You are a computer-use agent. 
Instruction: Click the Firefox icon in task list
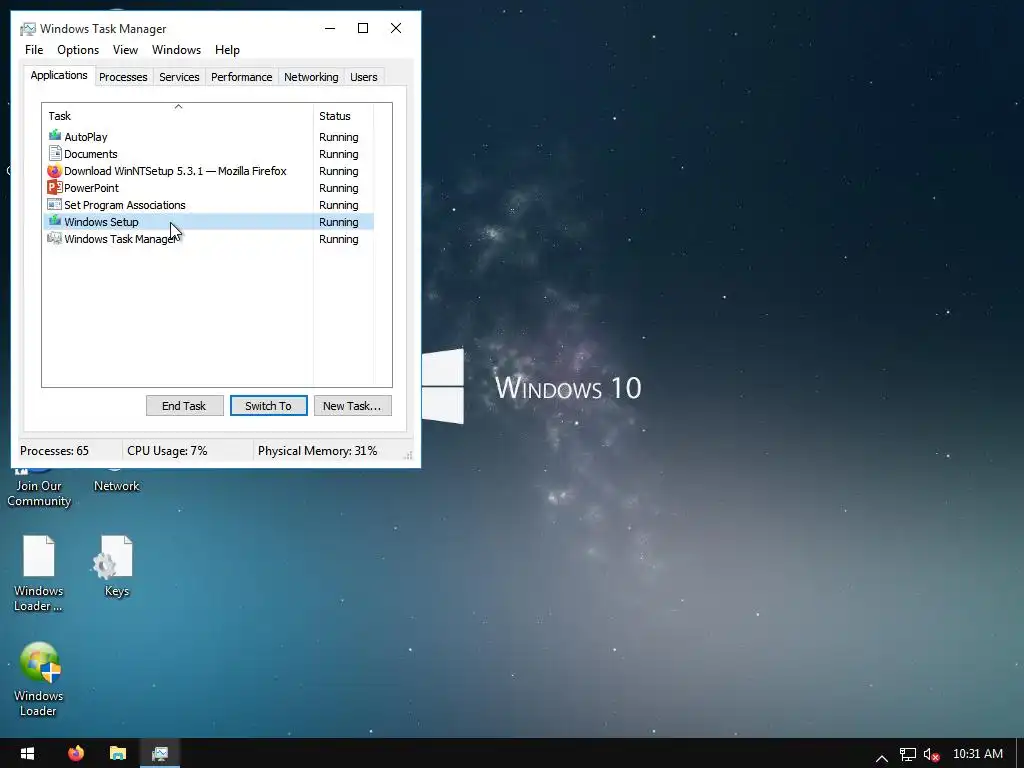(55, 170)
